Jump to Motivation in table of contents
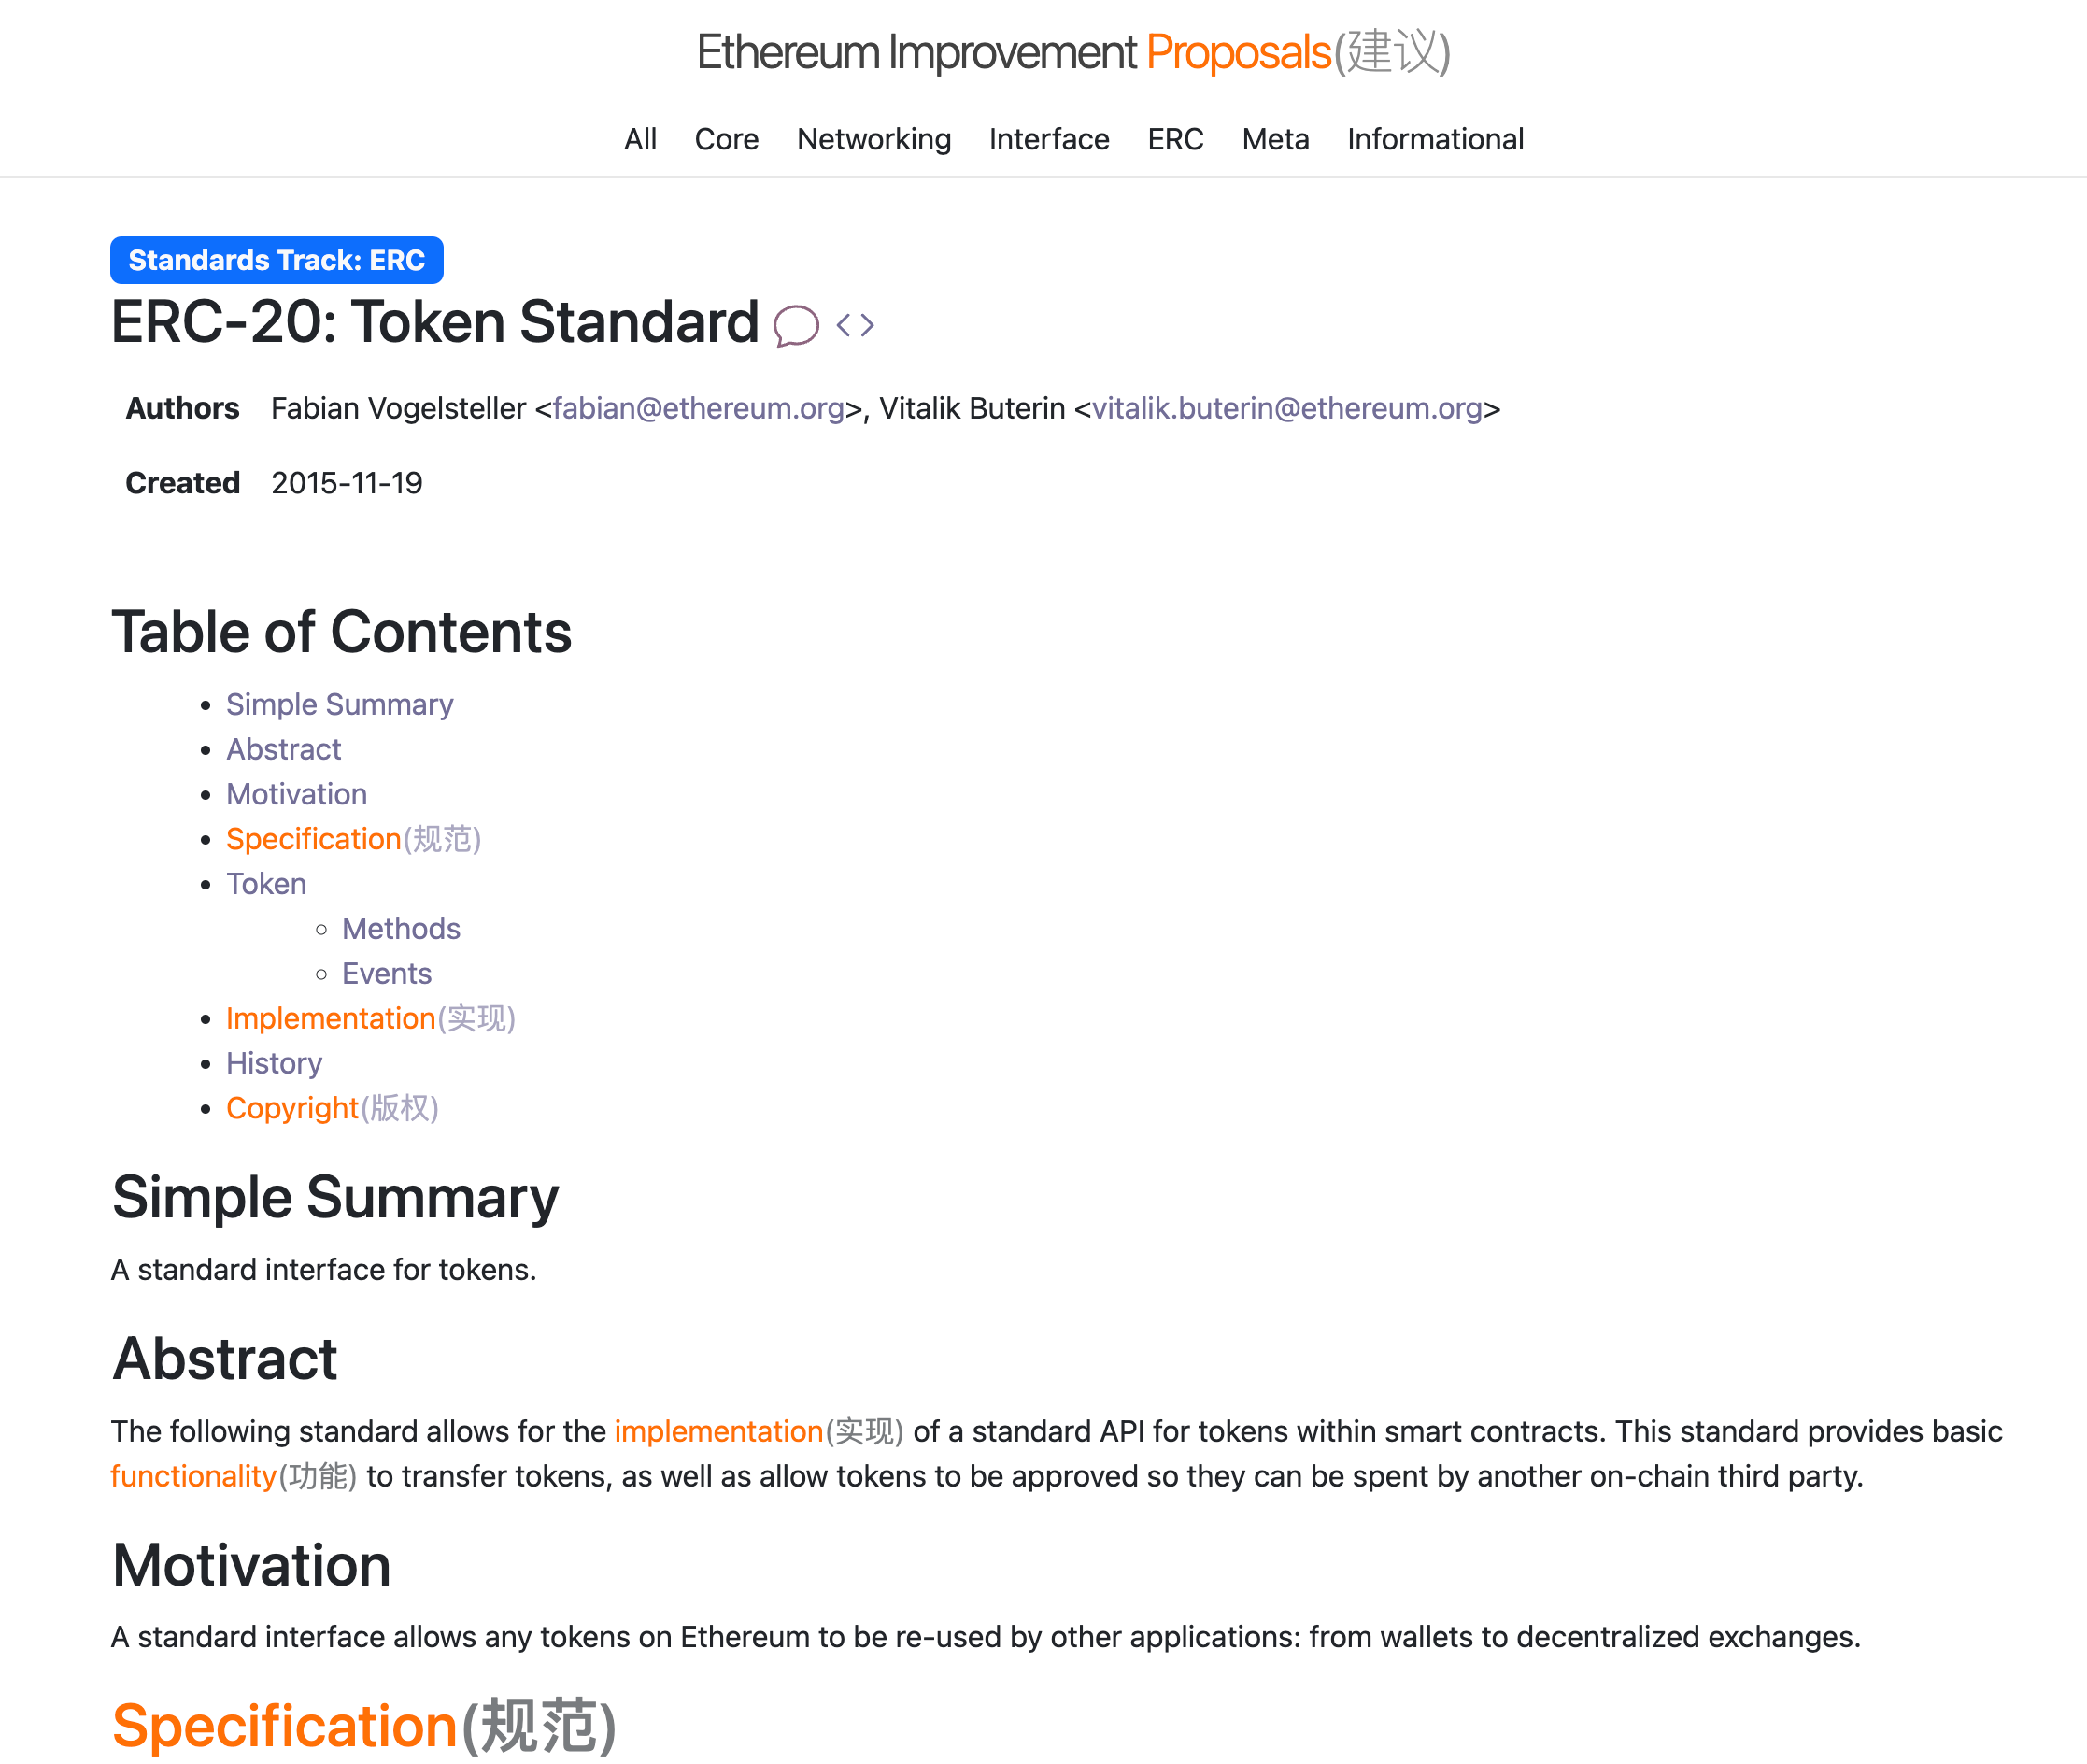This screenshot has height=1764, width=2087. 296,794
